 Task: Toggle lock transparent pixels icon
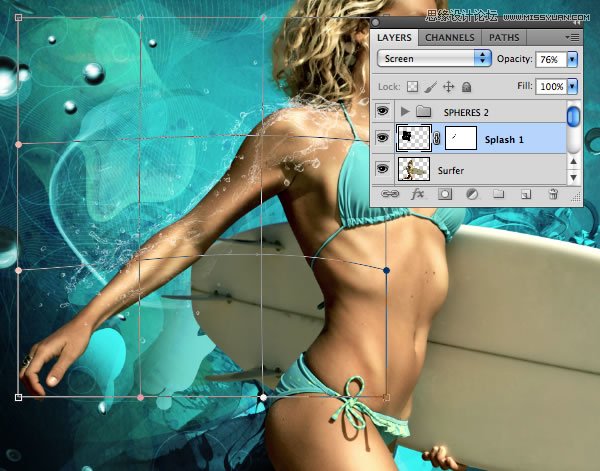click(412, 87)
